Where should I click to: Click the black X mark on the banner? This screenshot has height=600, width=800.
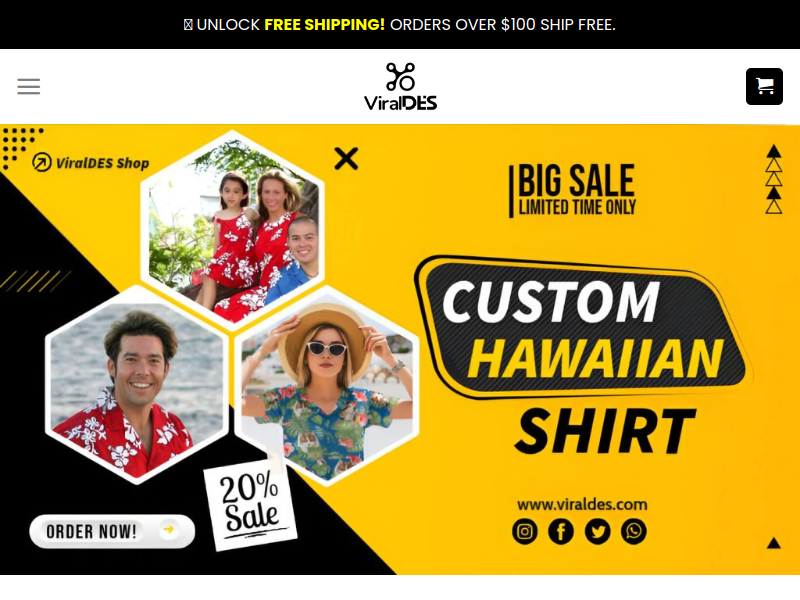click(346, 159)
